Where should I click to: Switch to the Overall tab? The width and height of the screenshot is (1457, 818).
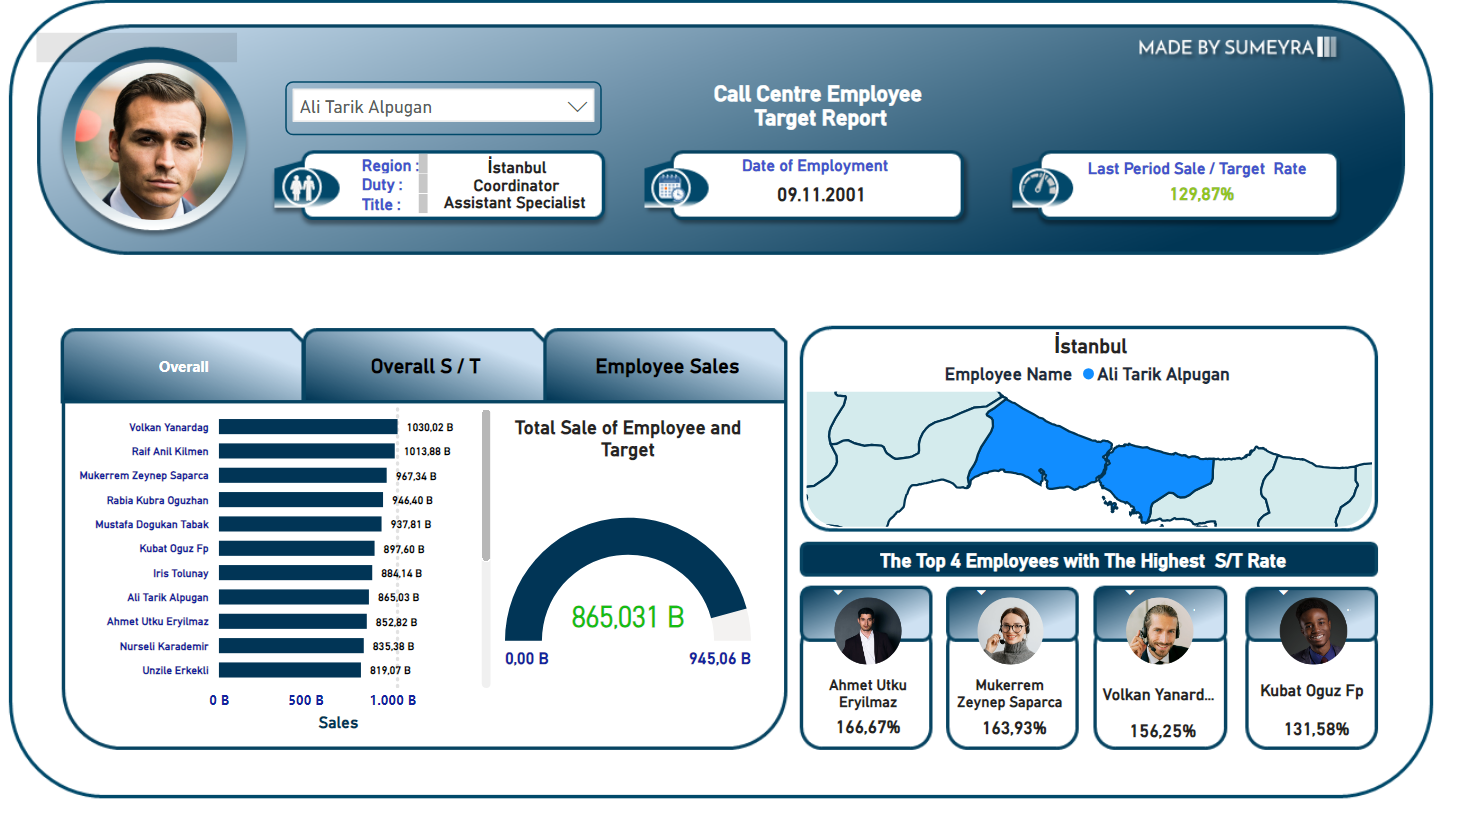(x=183, y=367)
